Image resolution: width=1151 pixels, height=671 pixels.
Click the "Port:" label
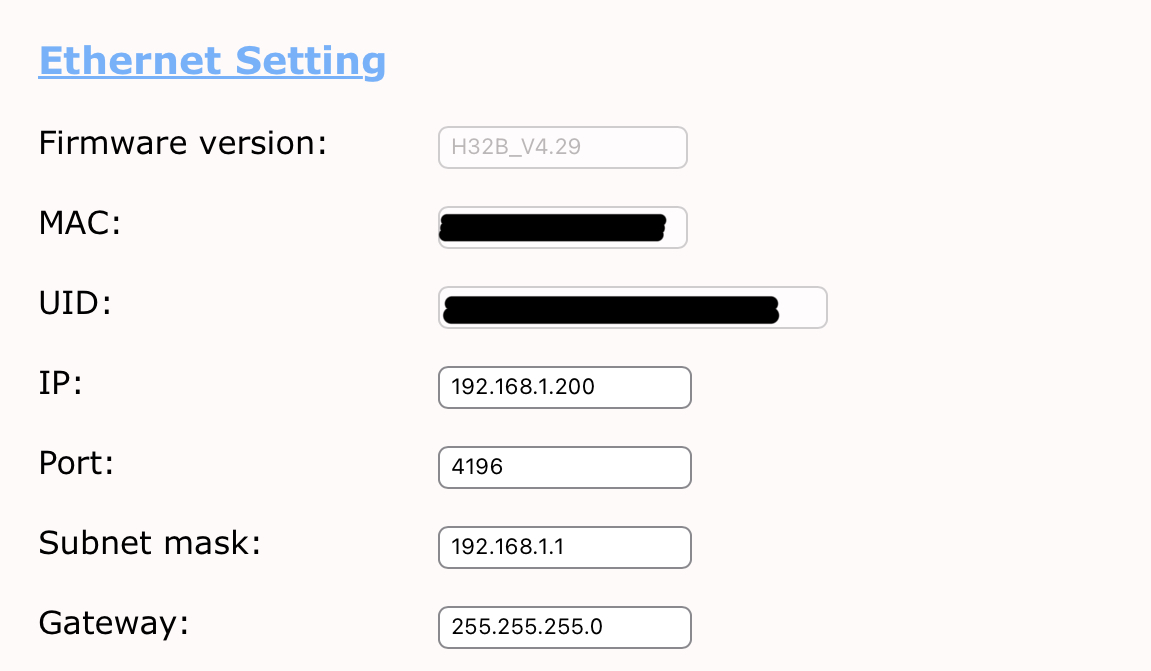point(78,464)
